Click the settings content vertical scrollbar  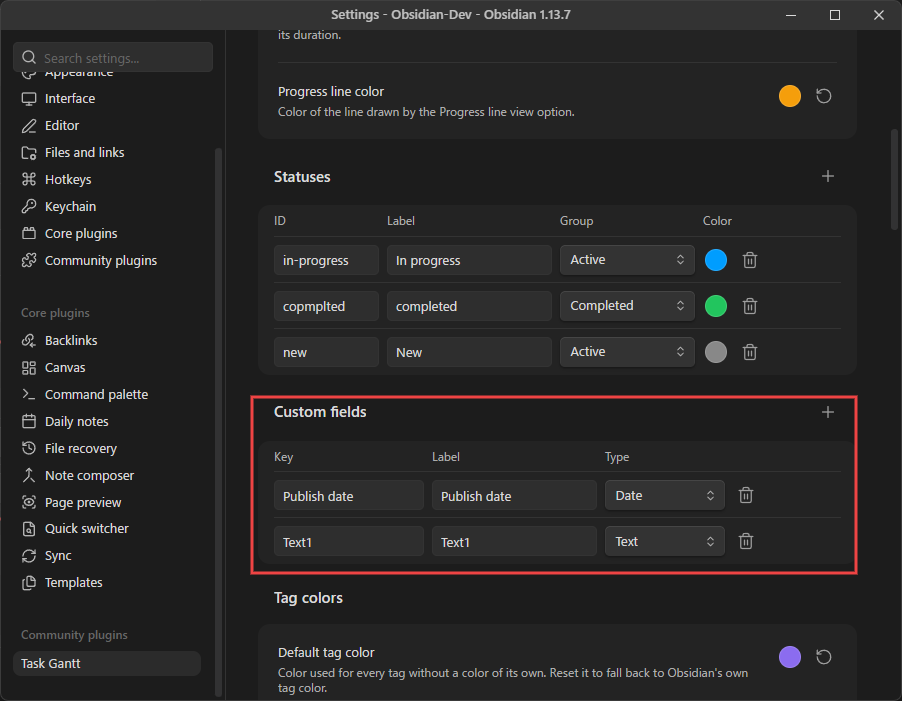coord(894,179)
